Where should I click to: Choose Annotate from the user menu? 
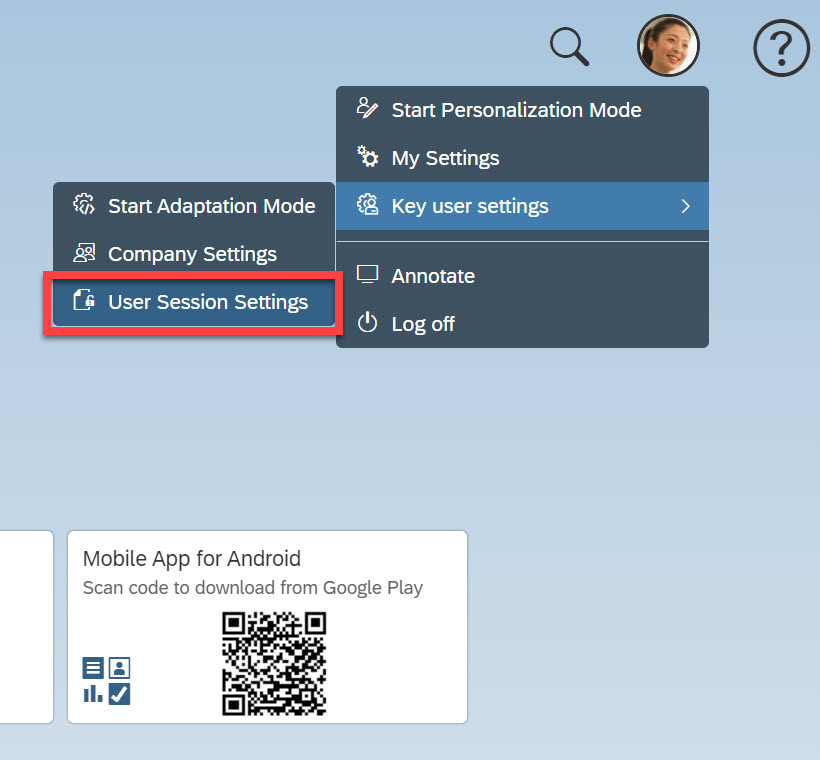coord(522,276)
